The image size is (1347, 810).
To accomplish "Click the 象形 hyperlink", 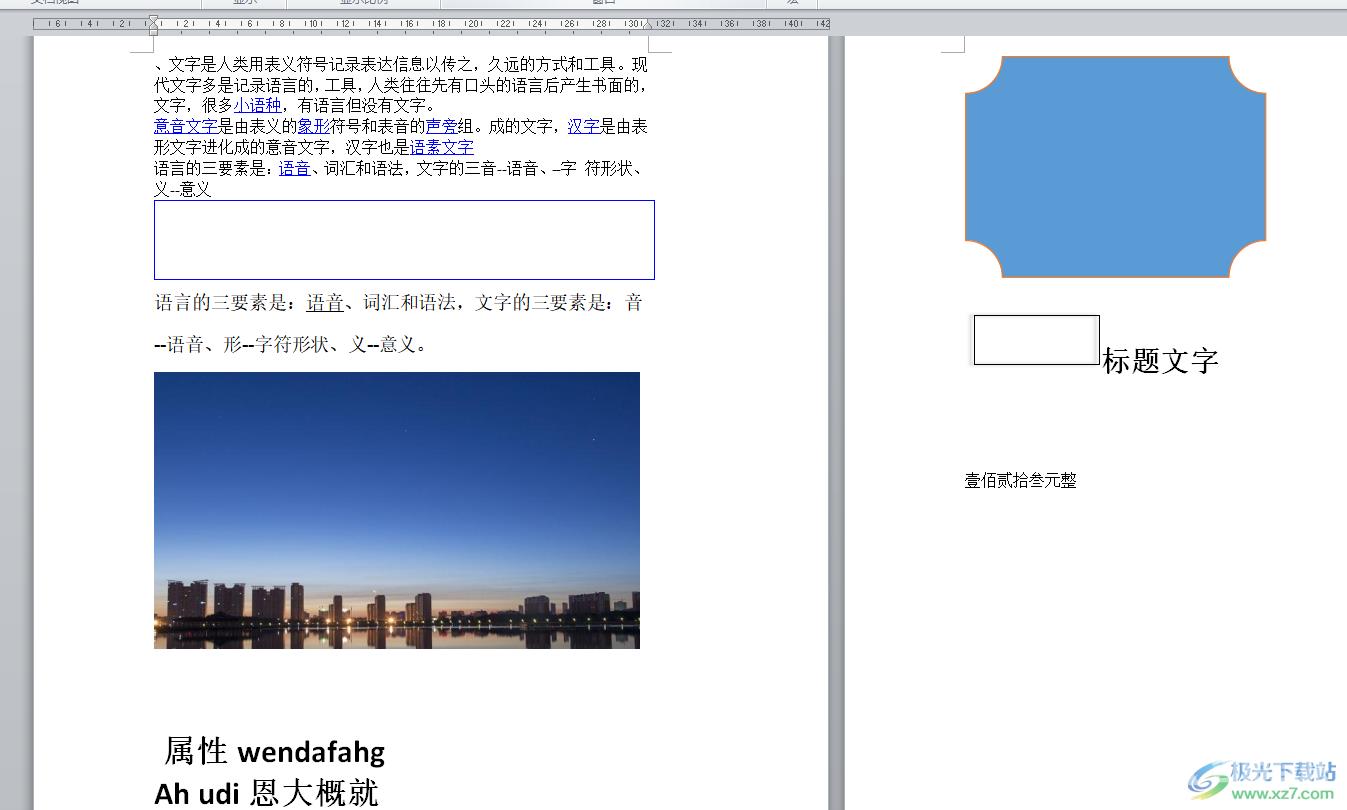I will coord(314,127).
